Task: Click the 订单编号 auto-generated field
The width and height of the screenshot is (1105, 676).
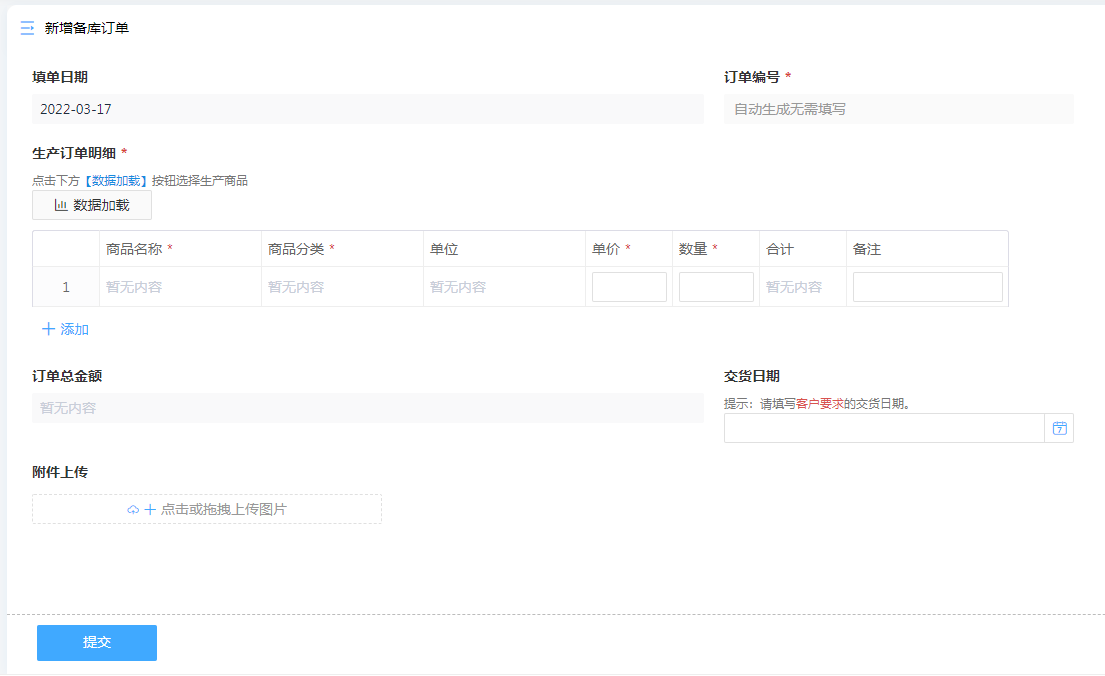Action: (898, 109)
